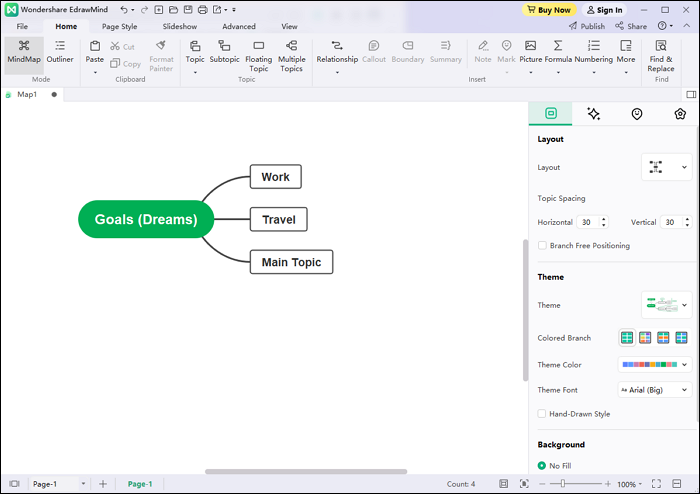This screenshot has height=494, width=700.
Task: Switch to MindMap mode
Action: coord(24,52)
